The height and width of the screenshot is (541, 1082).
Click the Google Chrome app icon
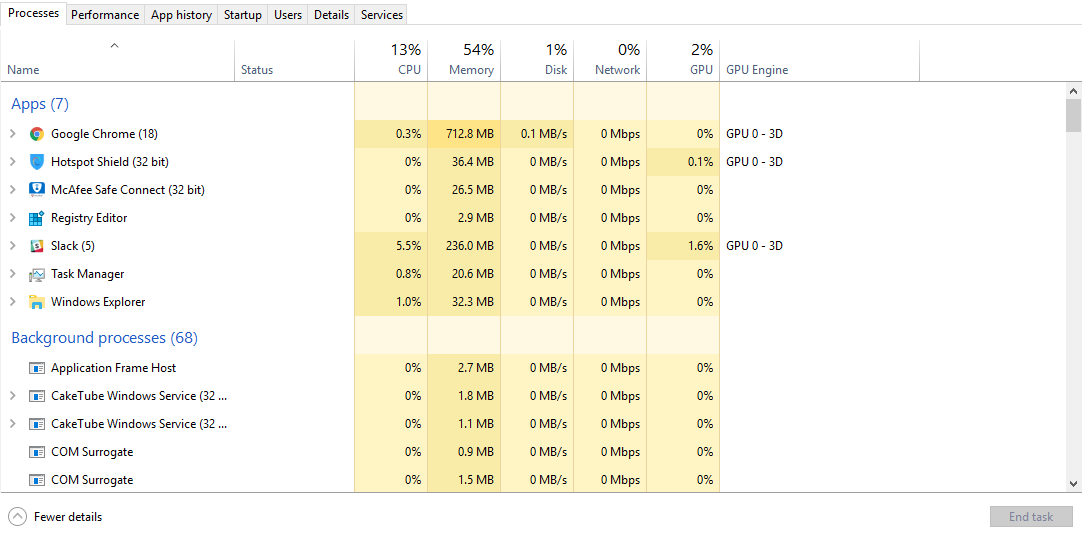[37, 134]
